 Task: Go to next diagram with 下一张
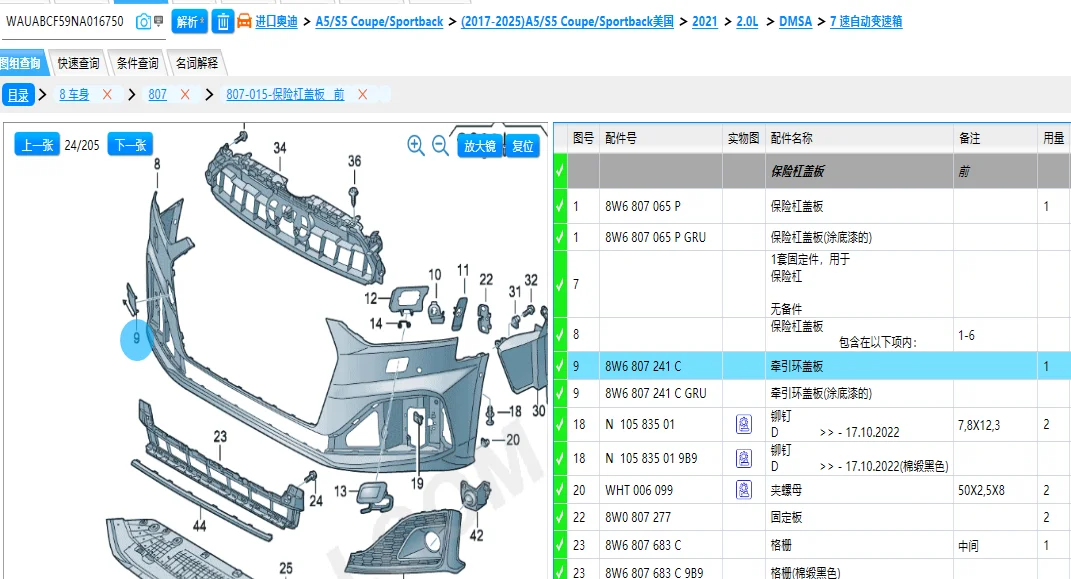click(130, 145)
